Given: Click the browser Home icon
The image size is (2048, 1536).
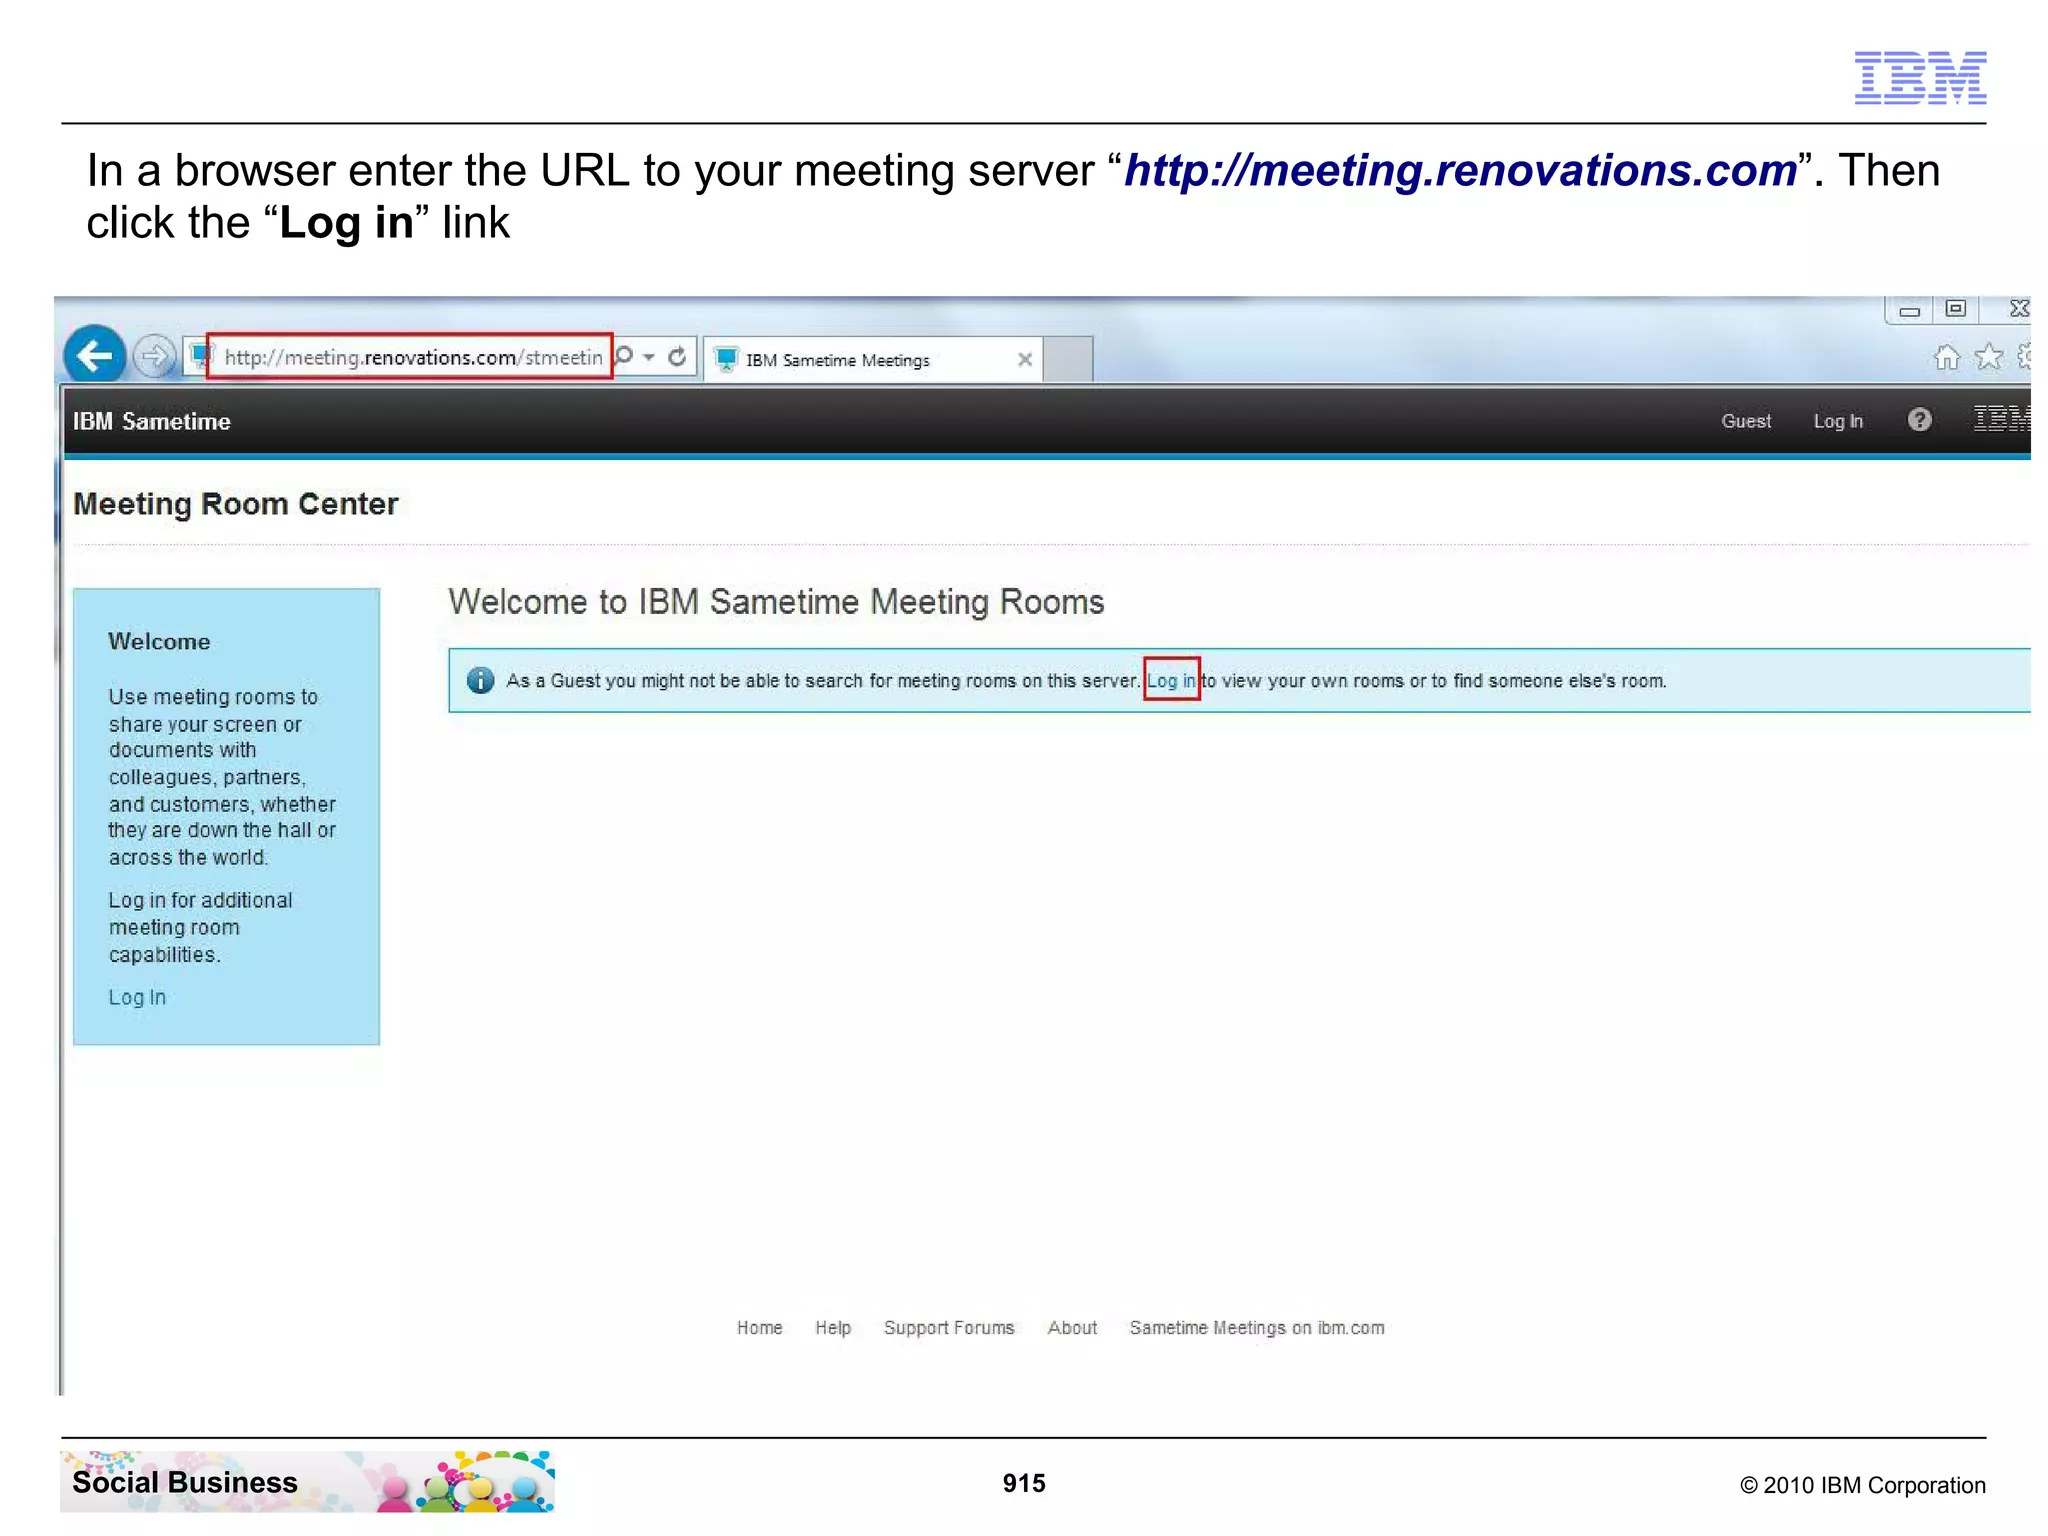Looking at the screenshot, I should 1946,357.
